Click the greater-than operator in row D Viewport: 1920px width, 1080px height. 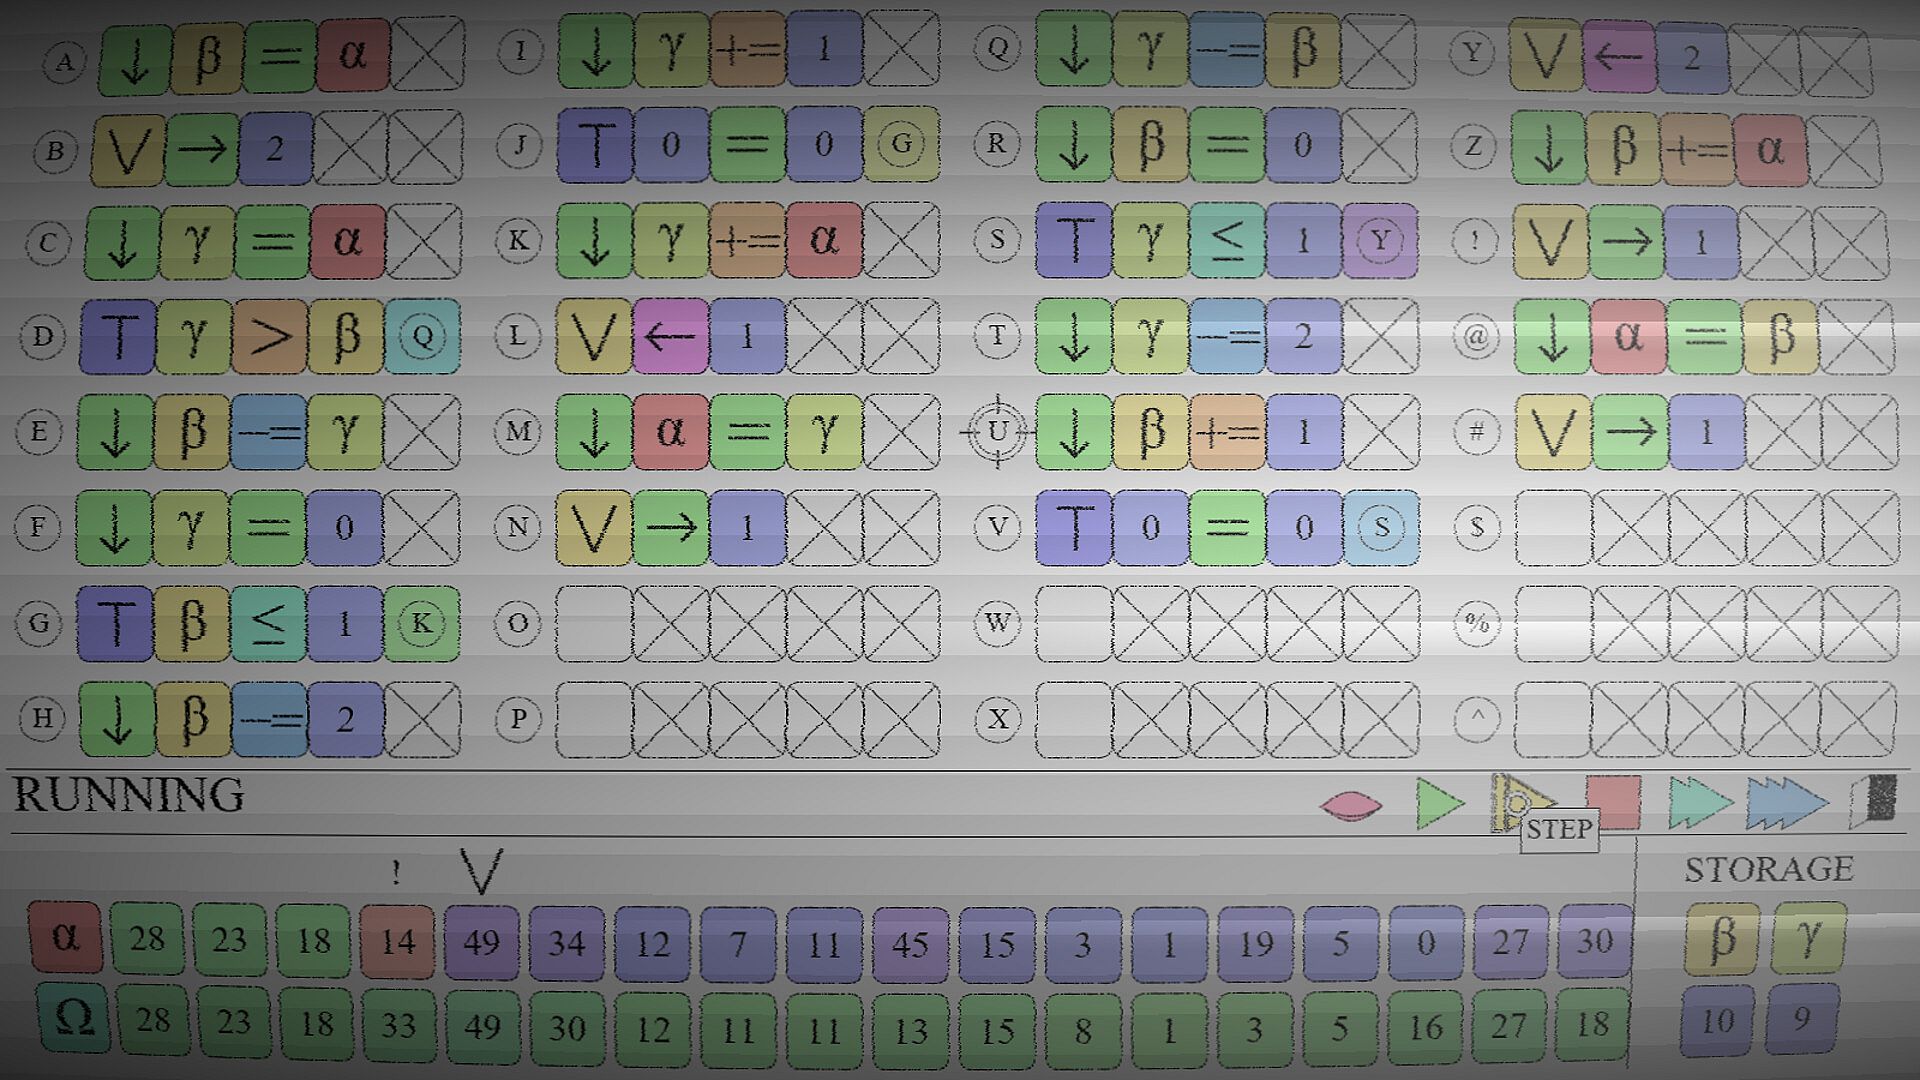[x=270, y=336]
